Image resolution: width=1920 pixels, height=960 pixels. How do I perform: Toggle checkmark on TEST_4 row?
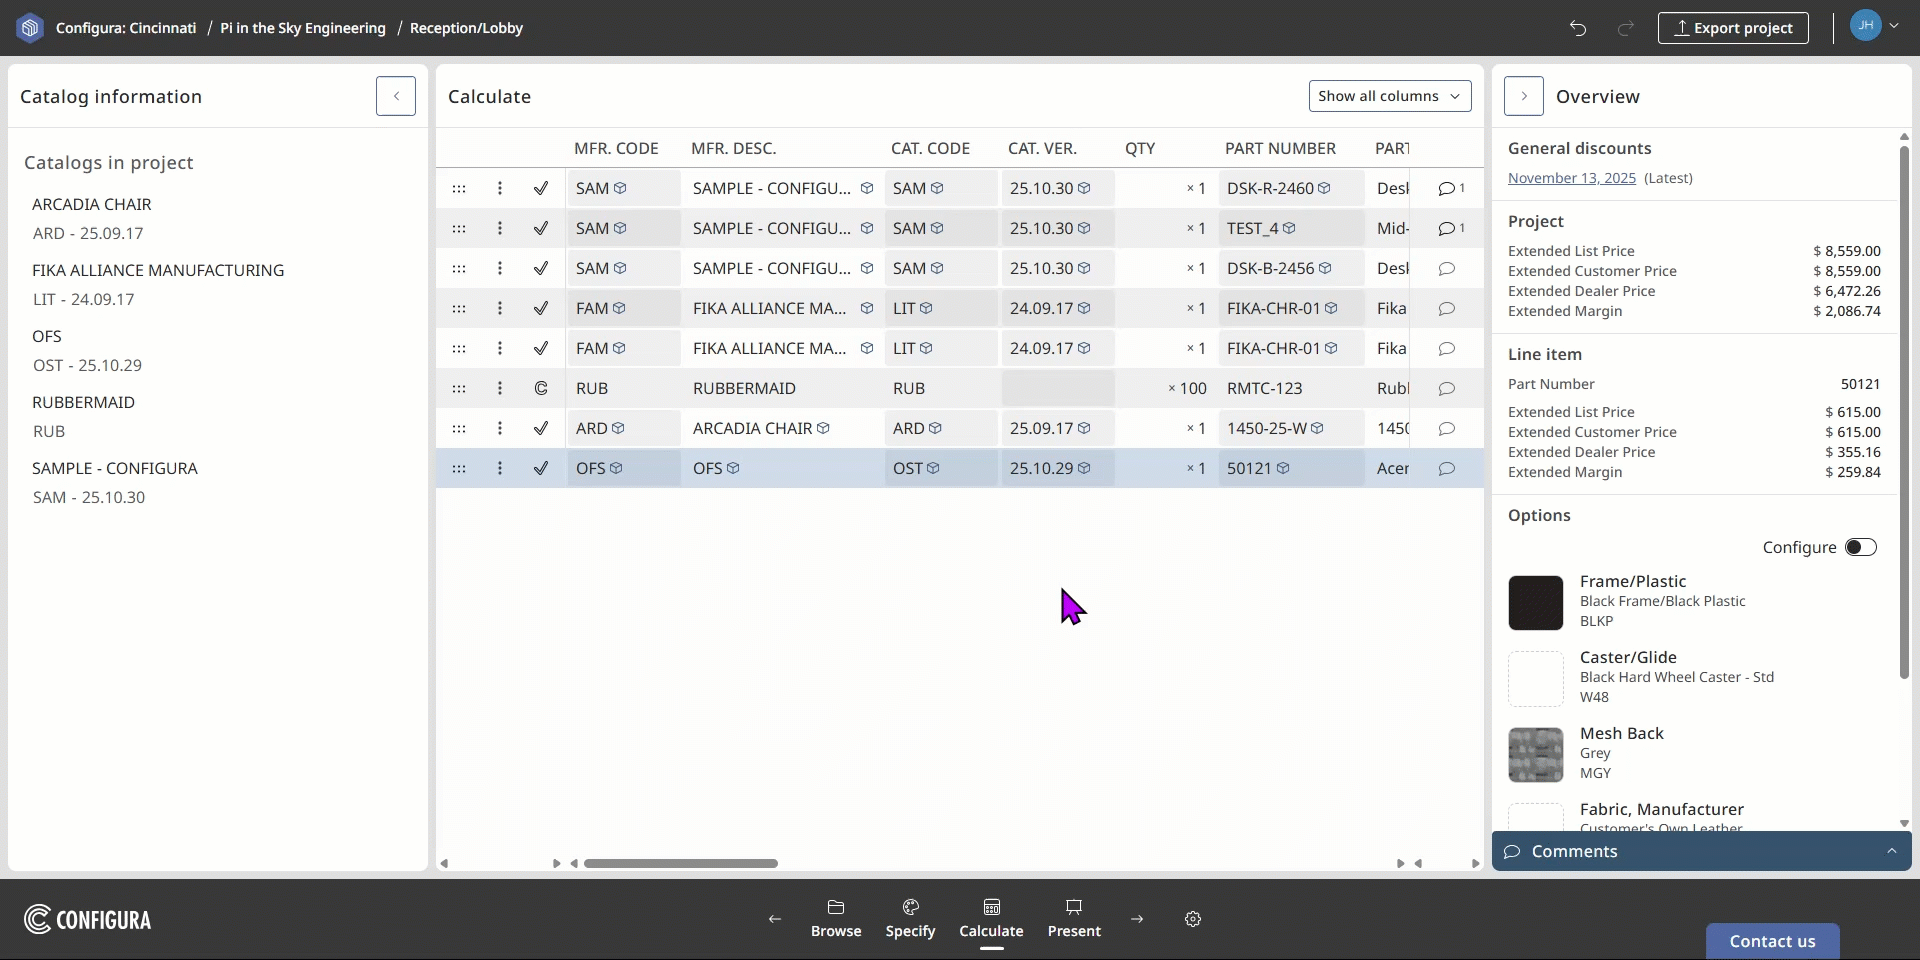click(x=541, y=228)
